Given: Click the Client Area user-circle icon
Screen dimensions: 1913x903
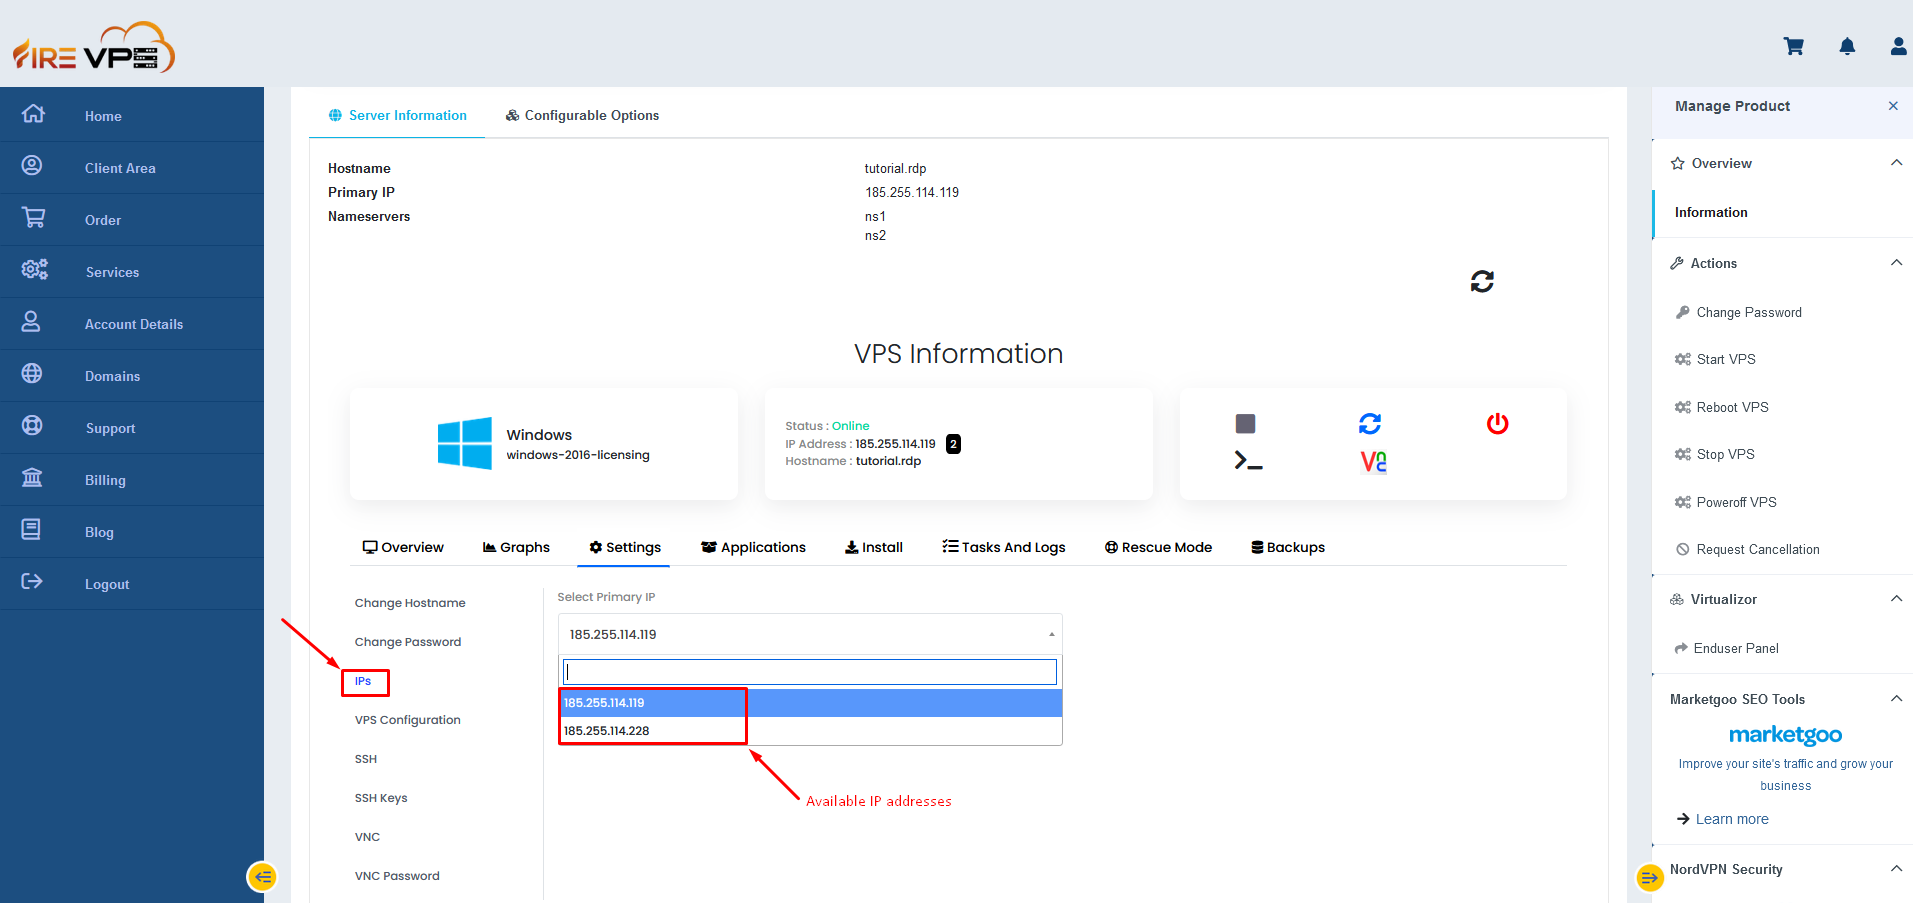Looking at the screenshot, I should click(x=32, y=166).
